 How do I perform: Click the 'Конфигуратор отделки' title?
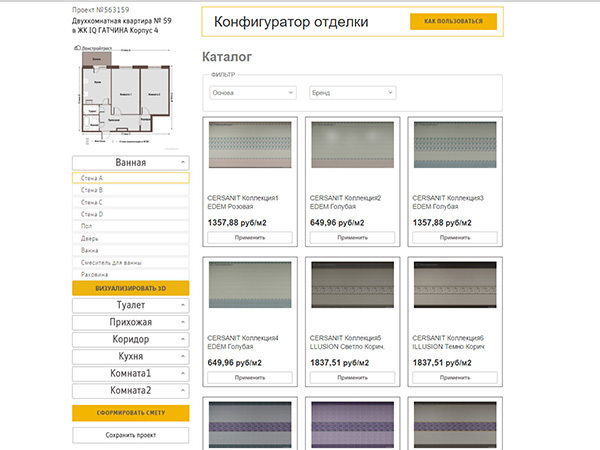tap(291, 22)
